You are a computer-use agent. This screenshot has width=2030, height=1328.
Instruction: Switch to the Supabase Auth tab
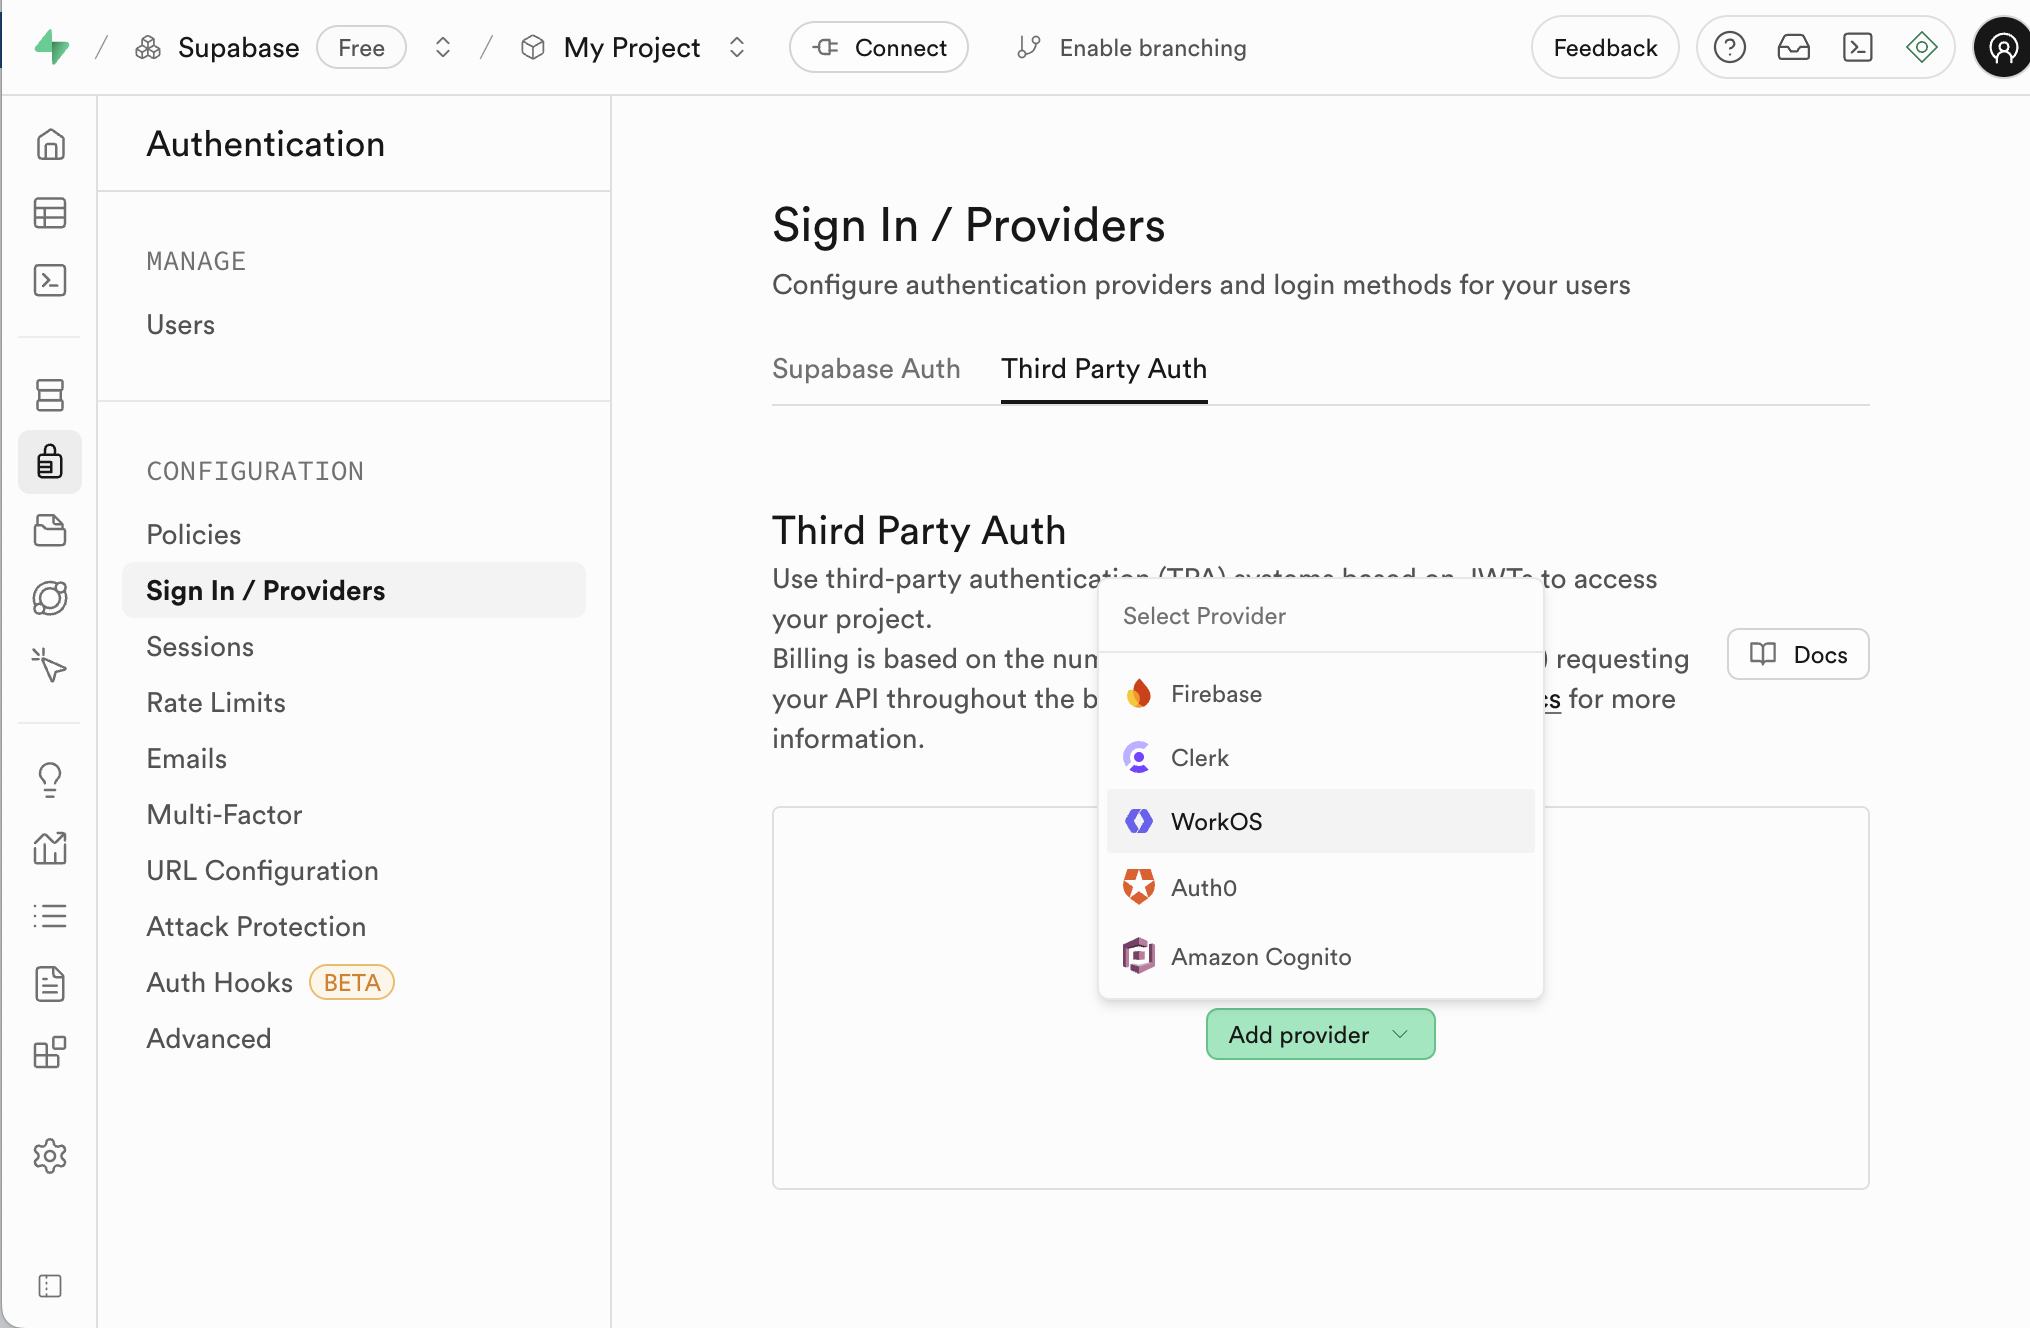point(866,369)
